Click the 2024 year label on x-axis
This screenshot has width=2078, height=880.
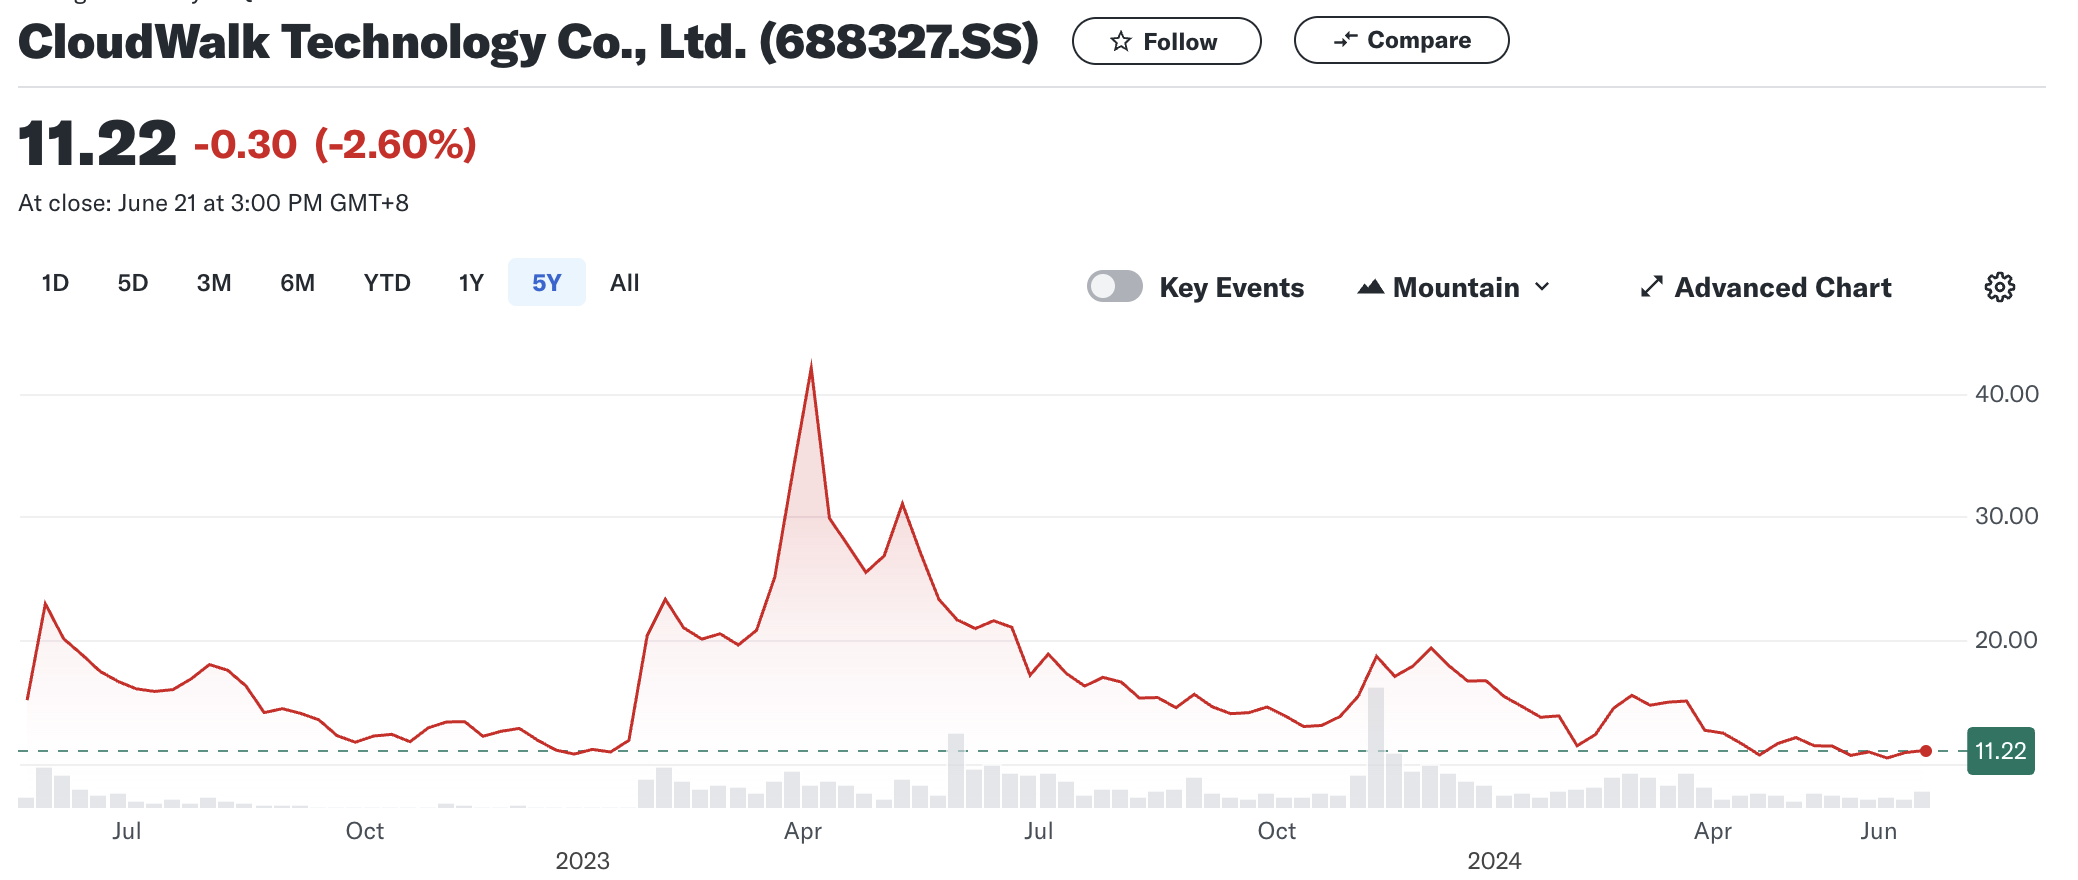click(1494, 861)
